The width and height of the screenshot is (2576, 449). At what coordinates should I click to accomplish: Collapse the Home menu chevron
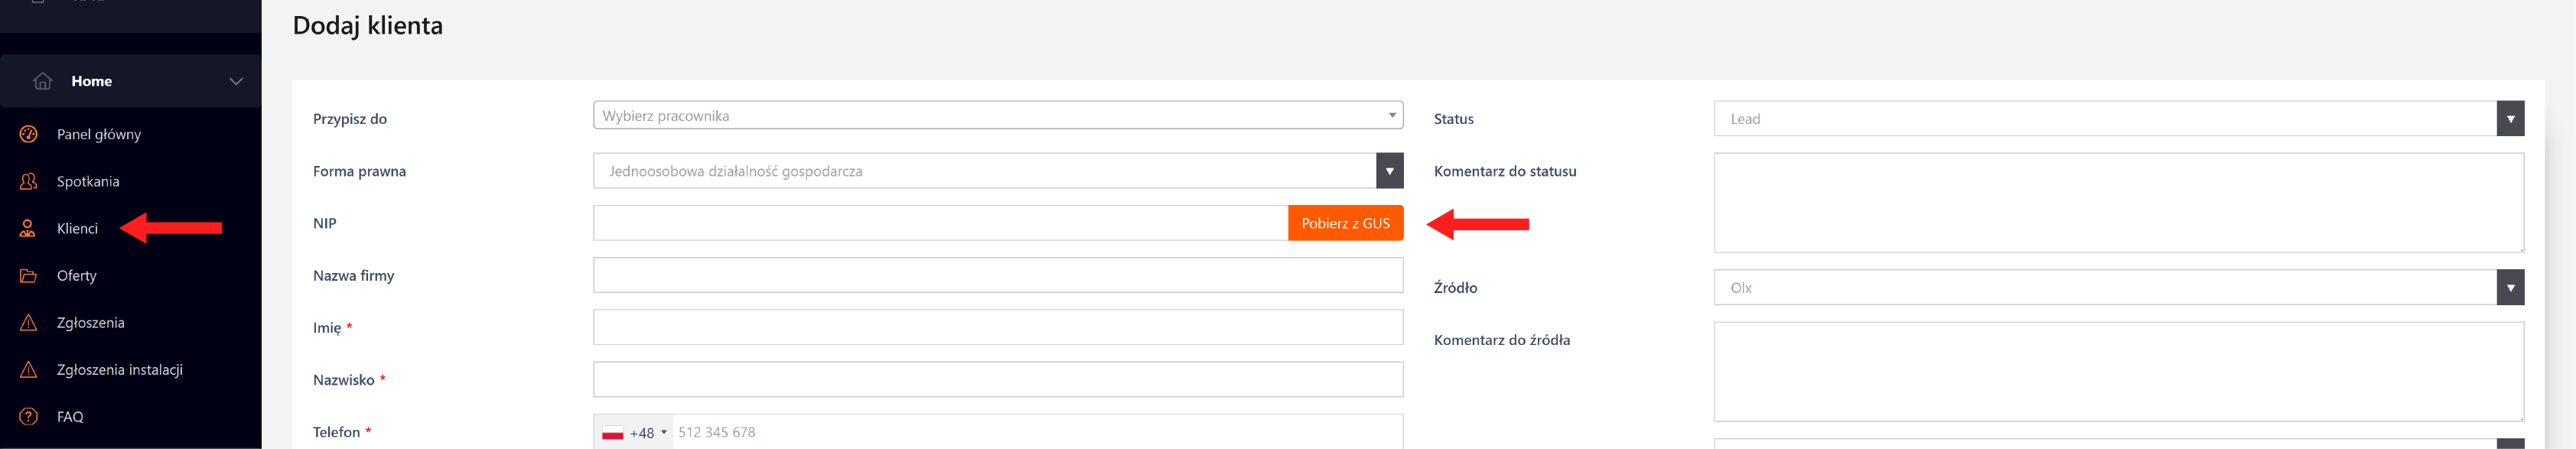pyautogui.click(x=236, y=81)
